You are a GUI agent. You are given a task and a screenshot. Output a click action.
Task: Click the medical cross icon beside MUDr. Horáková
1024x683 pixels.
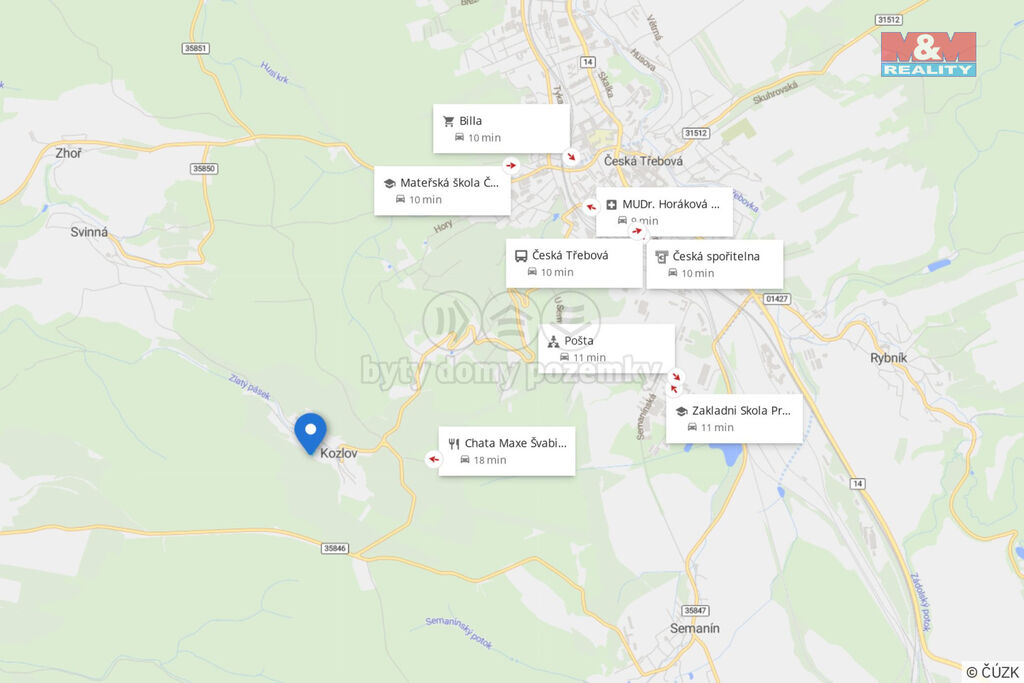pos(611,205)
